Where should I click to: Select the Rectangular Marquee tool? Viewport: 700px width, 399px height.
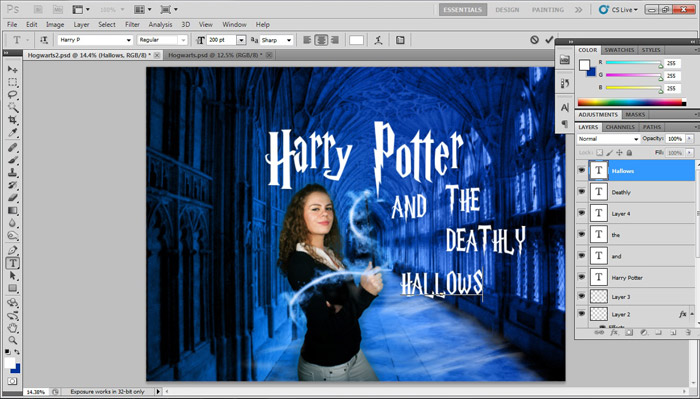[12, 82]
